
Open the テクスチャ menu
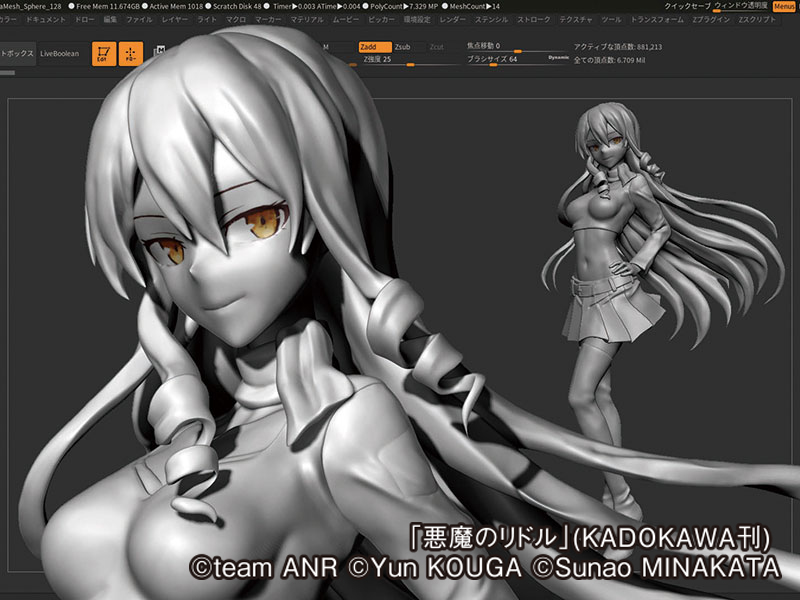click(x=576, y=20)
